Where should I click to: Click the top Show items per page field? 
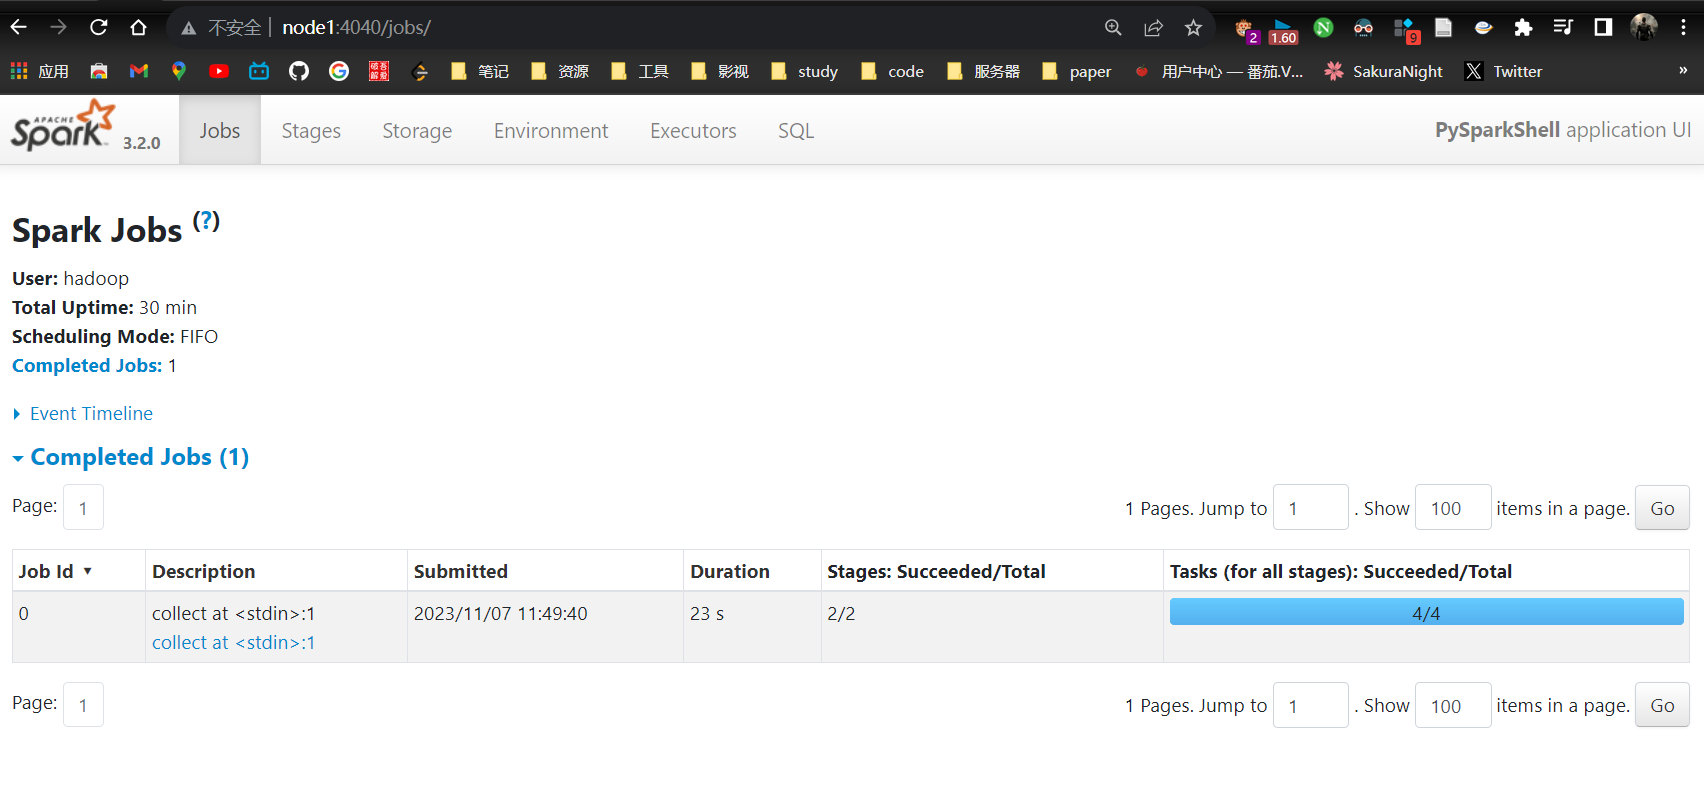pos(1452,508)
